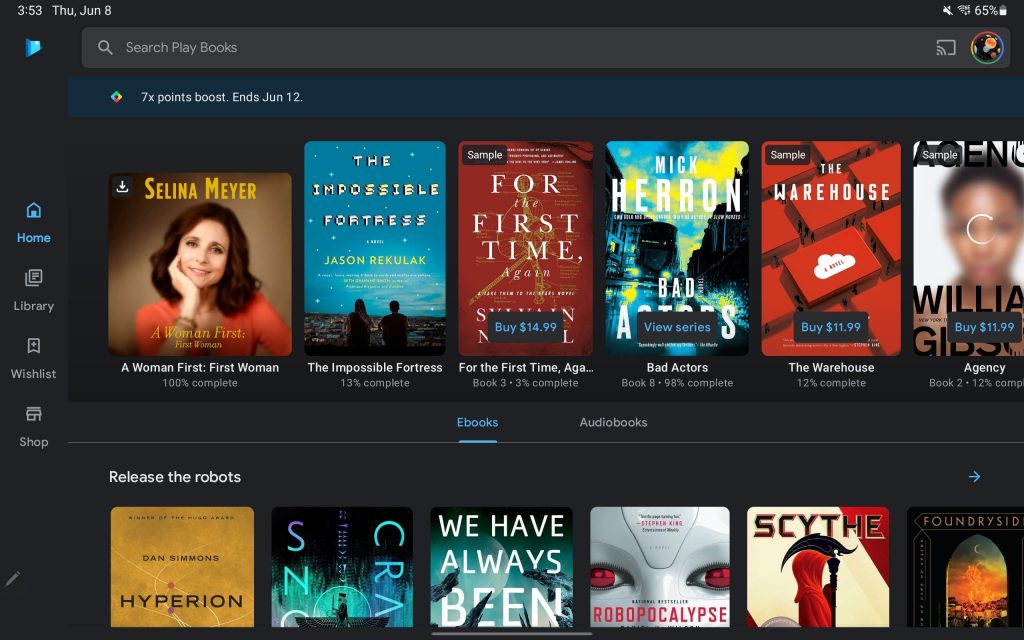Switch to the Audiobooks tab

(x=613, y=422)
